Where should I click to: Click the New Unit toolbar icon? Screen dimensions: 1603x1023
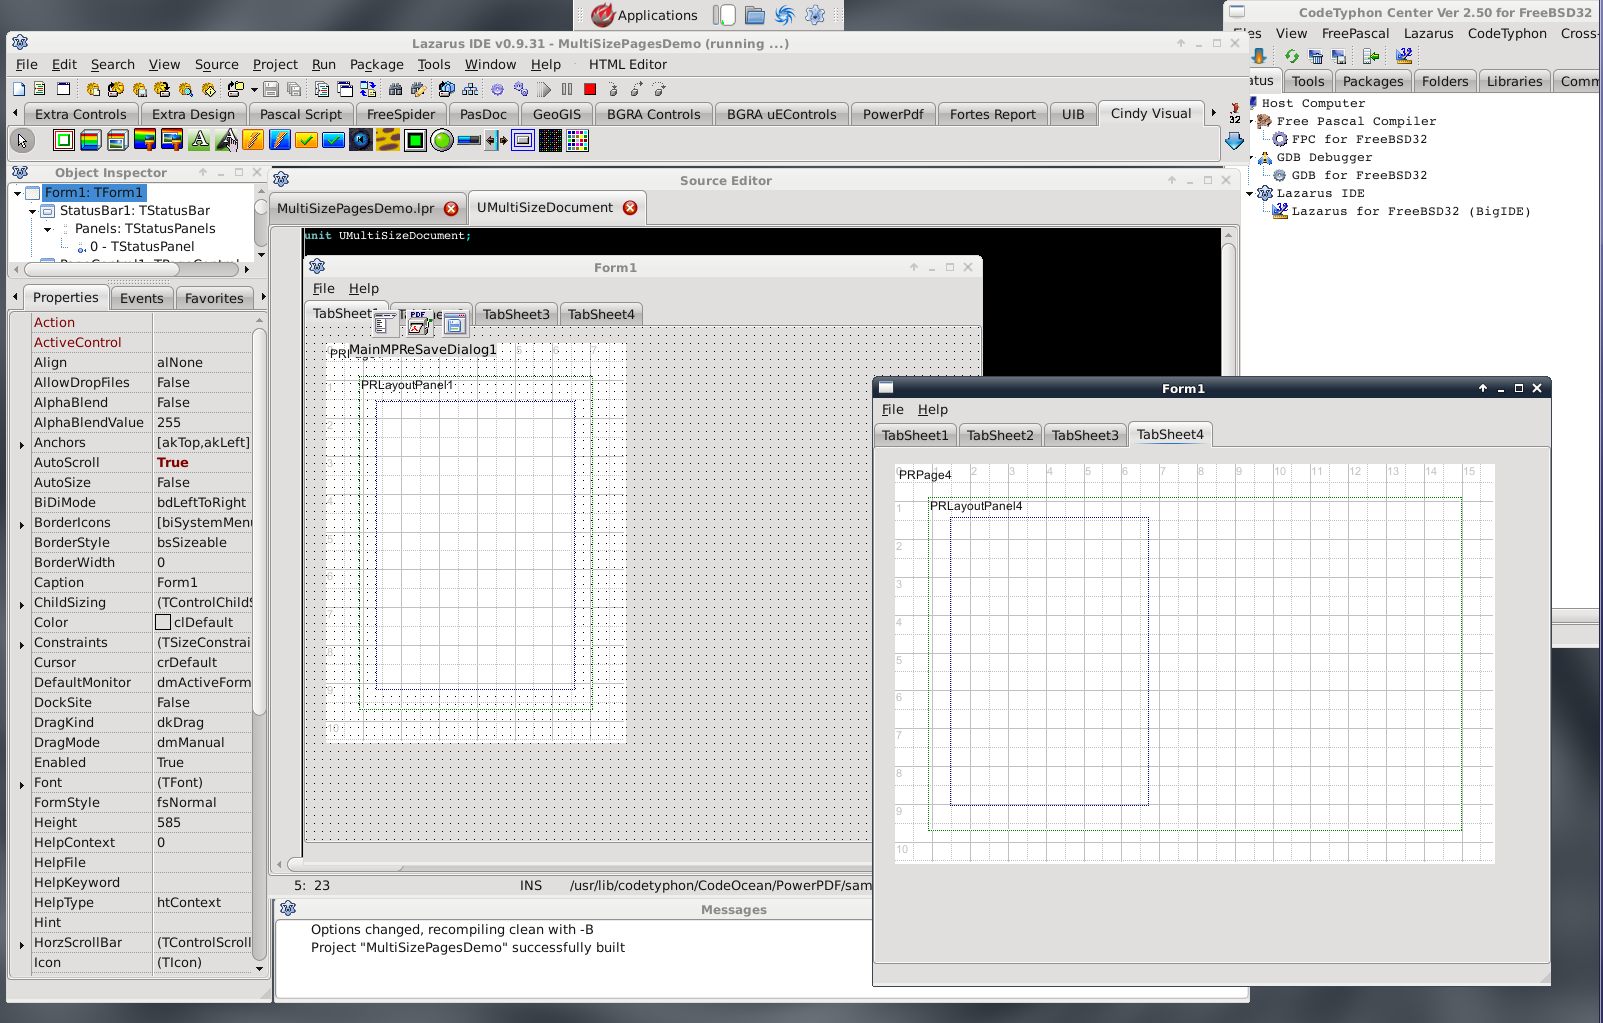click(39, 89)
